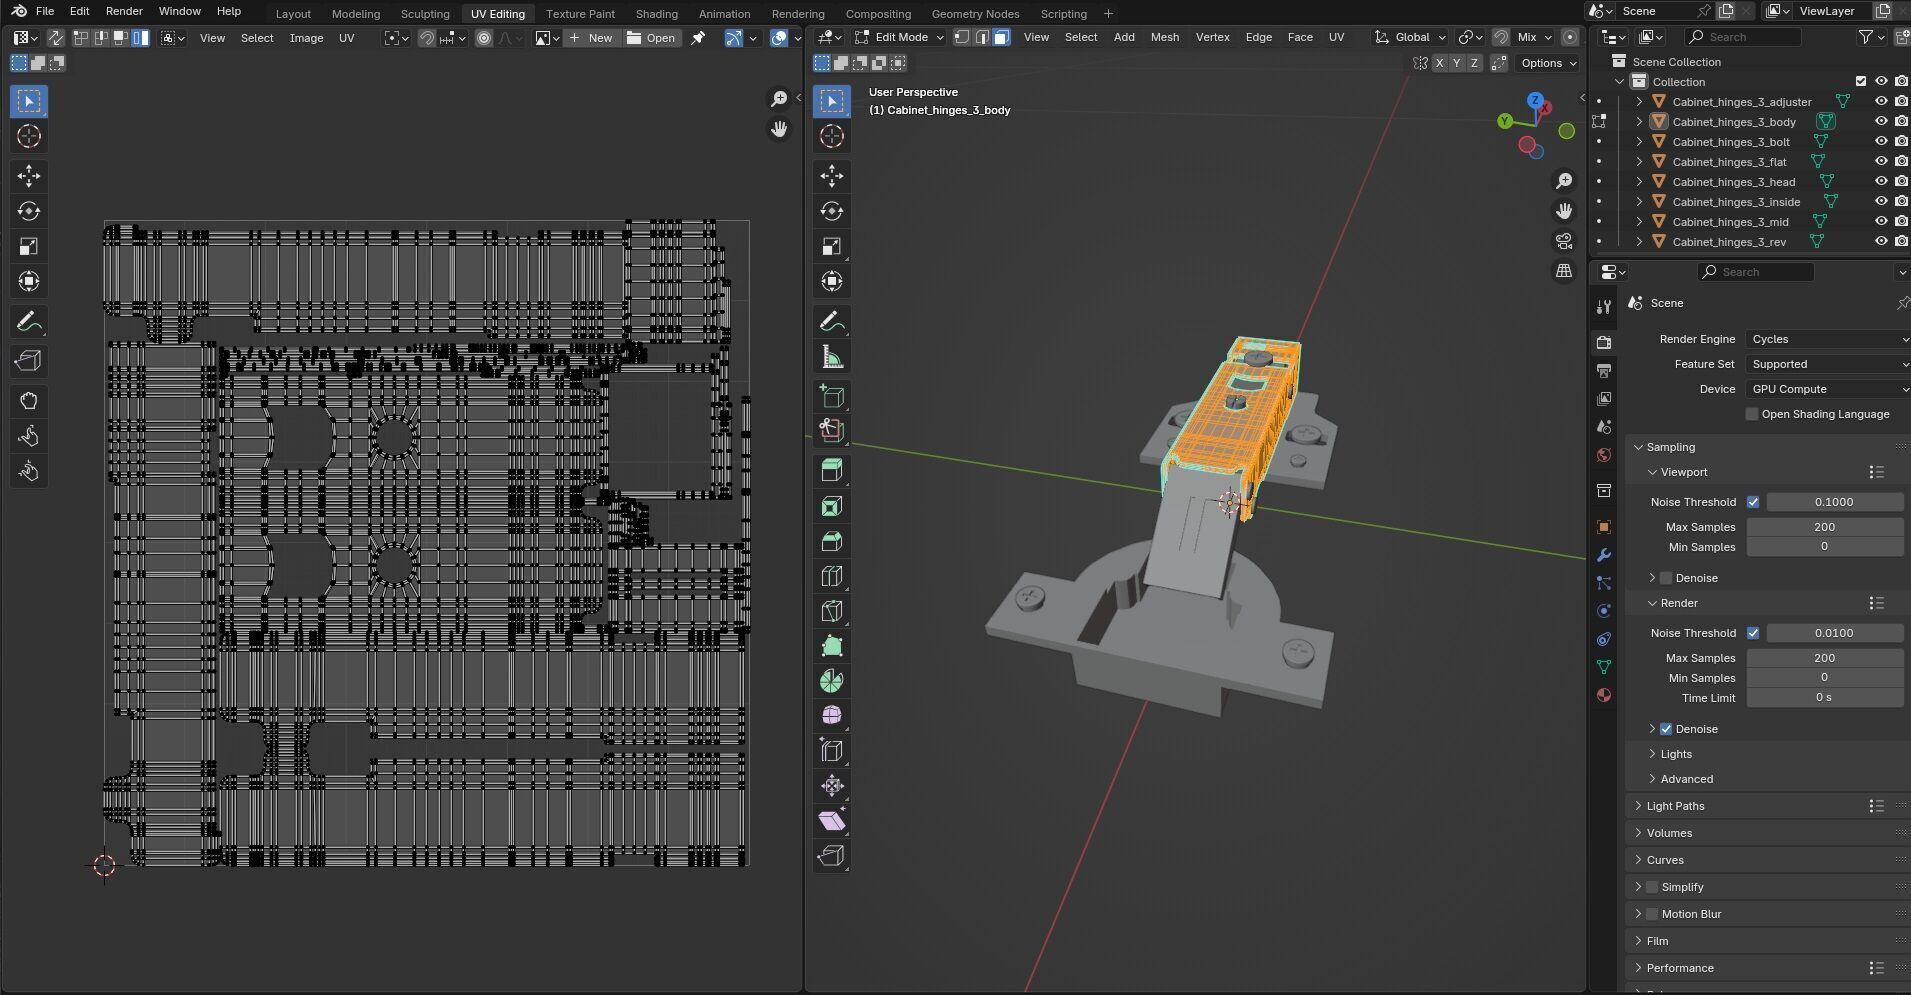The image size is (1911, 995).
Task: Expand the Light Paths panel
Action: pos(1675,806)
